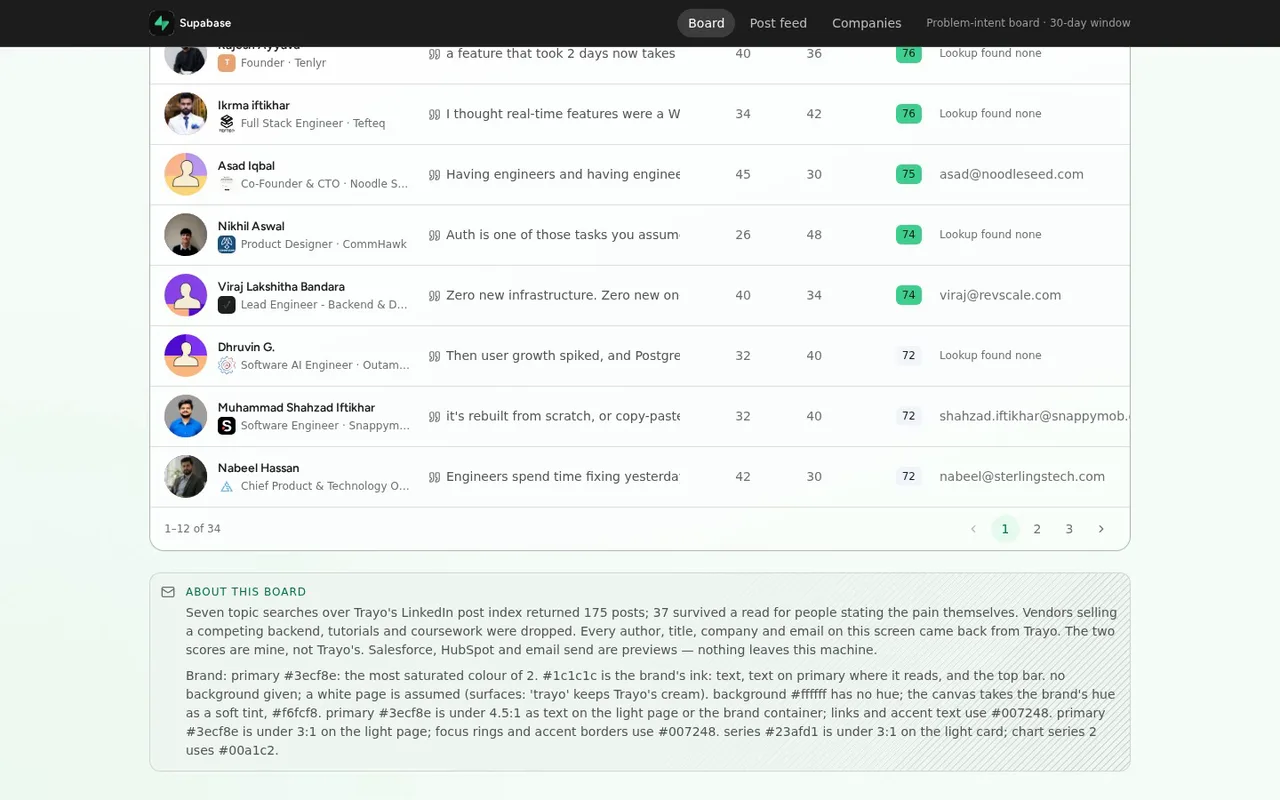Click the quote icon before "I thought real-time features"
The image size is (1280, 800).
coord(434,114)
